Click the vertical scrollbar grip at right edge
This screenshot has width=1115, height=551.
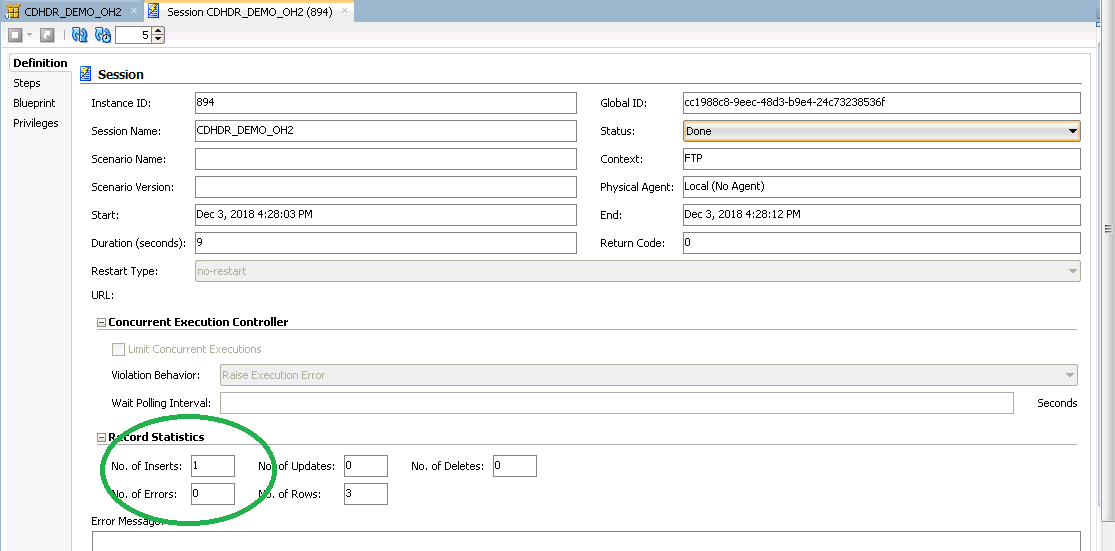(x=1107, y=228)
